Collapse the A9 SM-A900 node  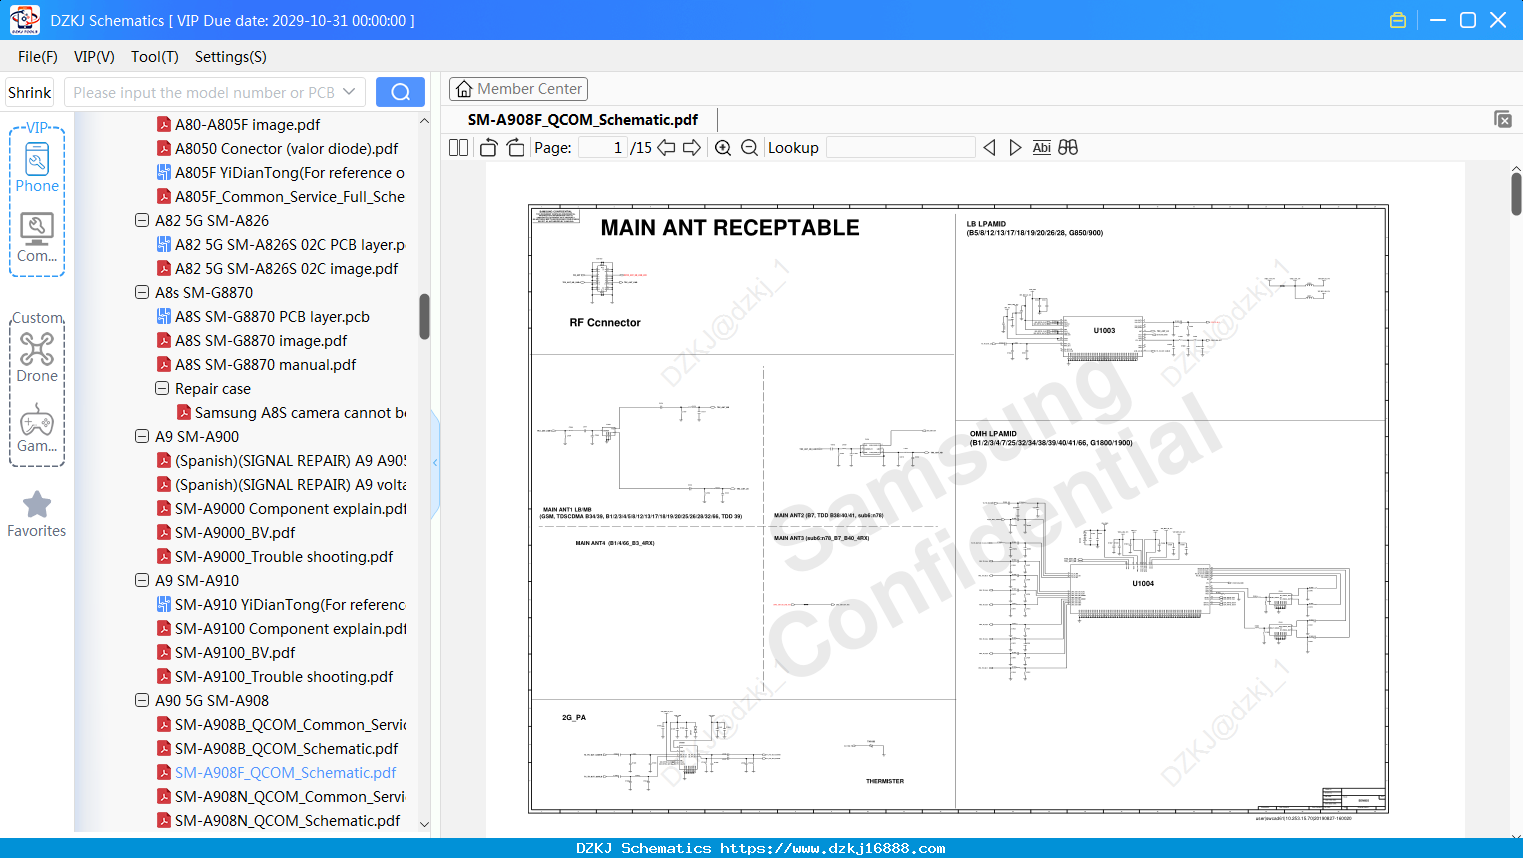click(142, 437)
